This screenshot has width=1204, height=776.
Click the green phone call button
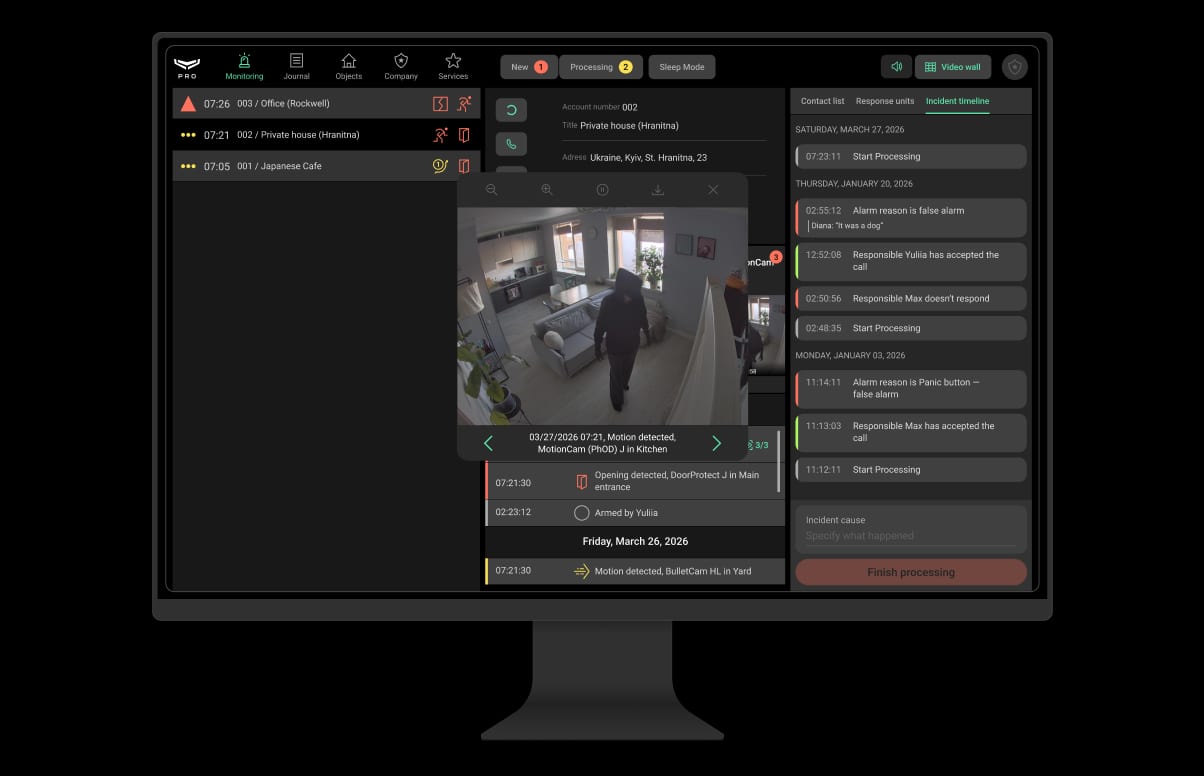click(x=511, y=144)
